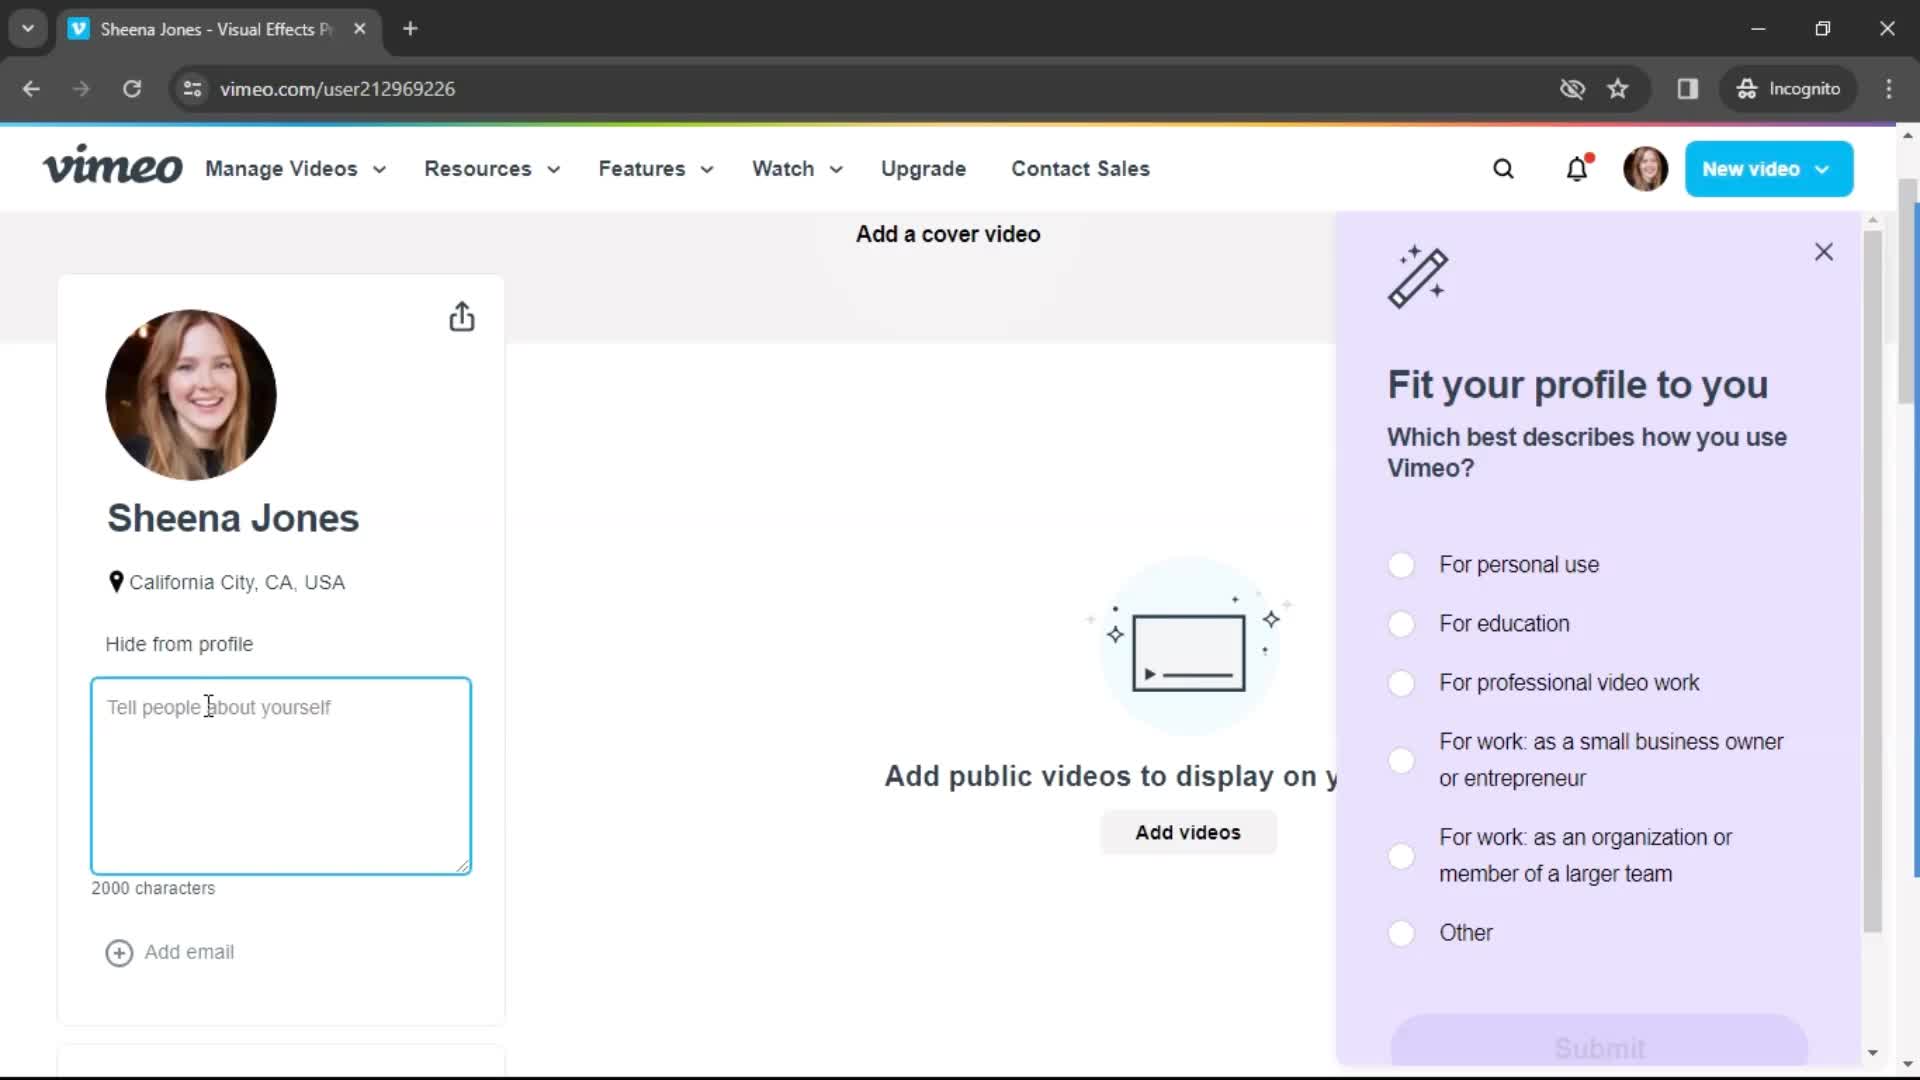This screenshot has width=1920, height=1080.
Task: Open the tab search dropdown arrow
Action: click(28, 29)
